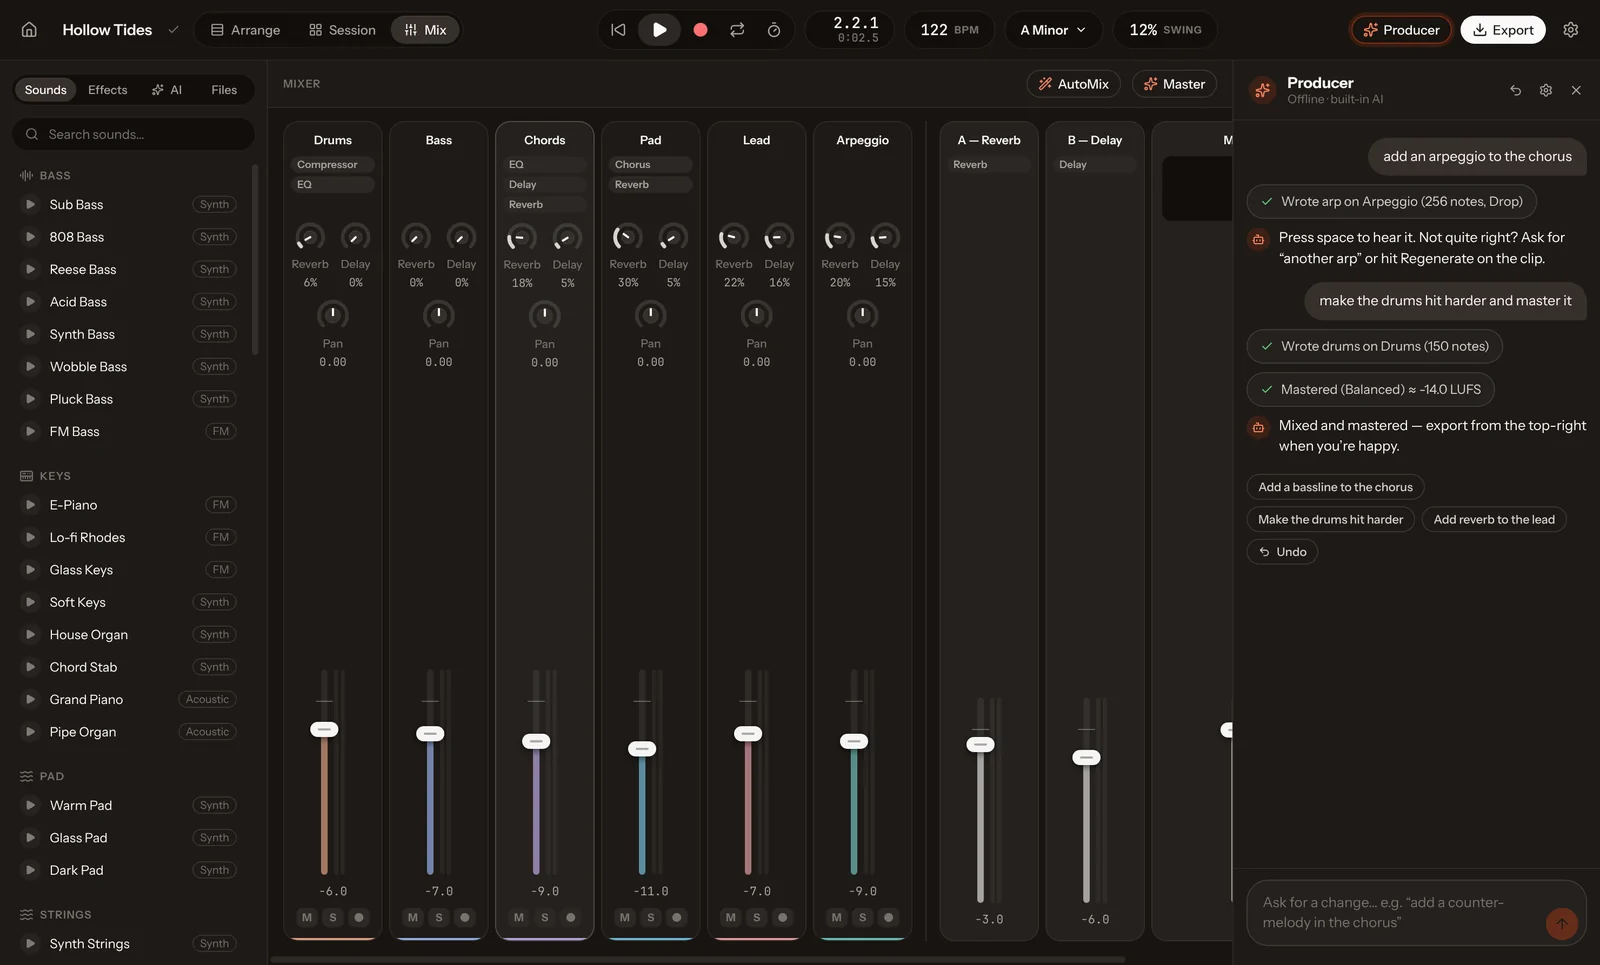This screenshot has width=1600, height=965.
Task: Open the Hollow Tides project menu chevron
Action: tap(173, 30)
